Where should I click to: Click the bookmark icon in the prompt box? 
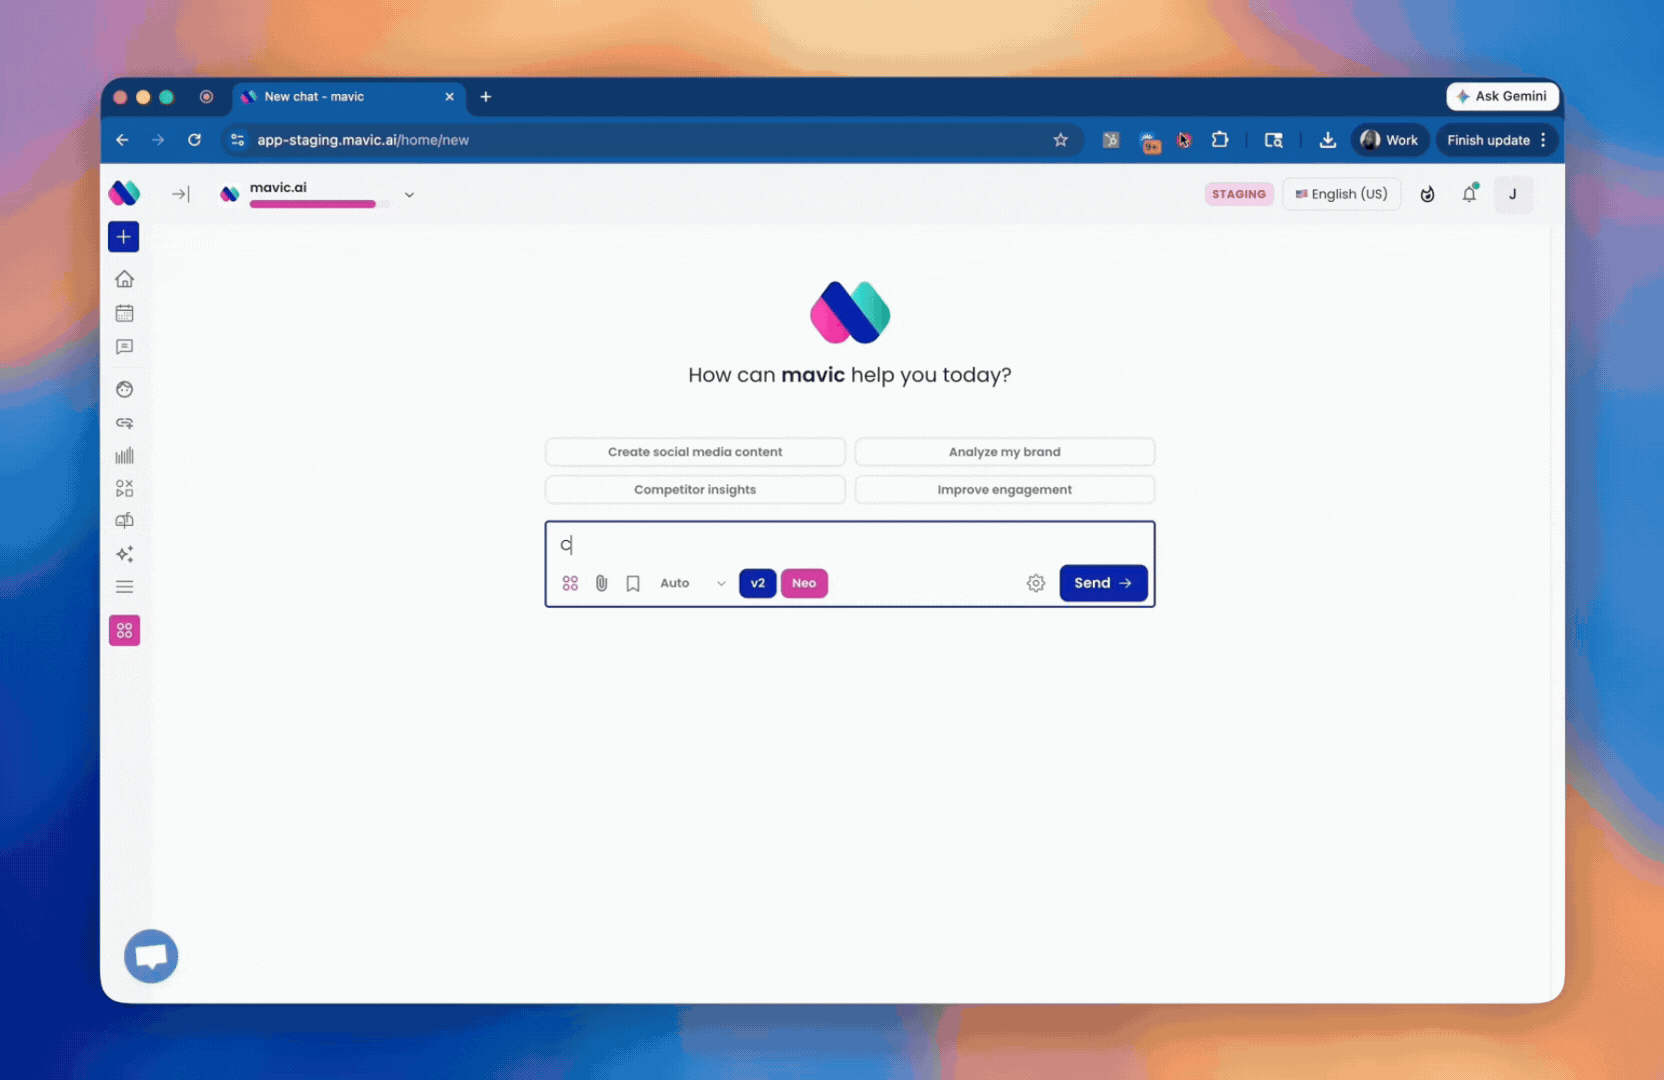[633, 583]
